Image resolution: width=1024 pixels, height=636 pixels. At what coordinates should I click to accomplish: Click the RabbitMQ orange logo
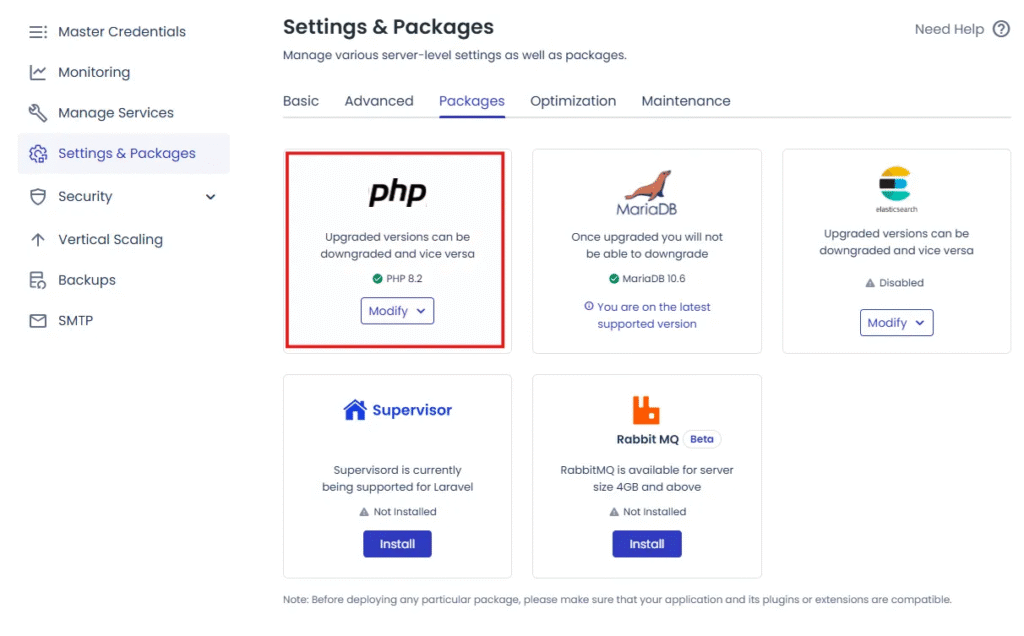(x=646, y=410)
